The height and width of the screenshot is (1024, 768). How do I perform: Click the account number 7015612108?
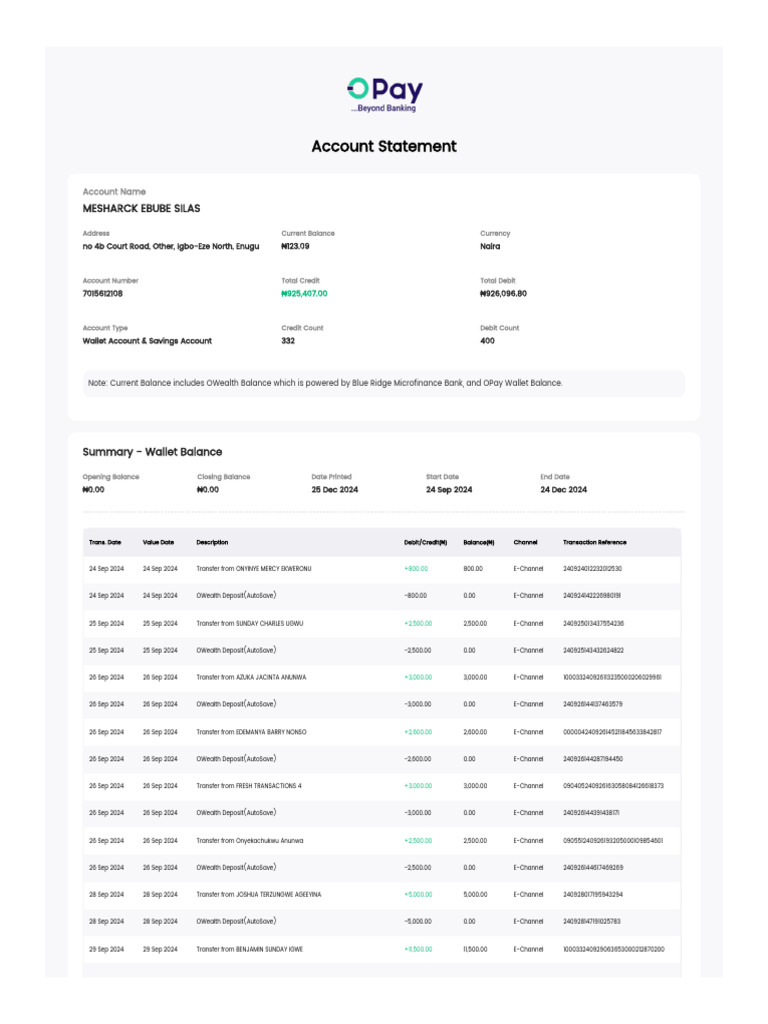(104, 294)
